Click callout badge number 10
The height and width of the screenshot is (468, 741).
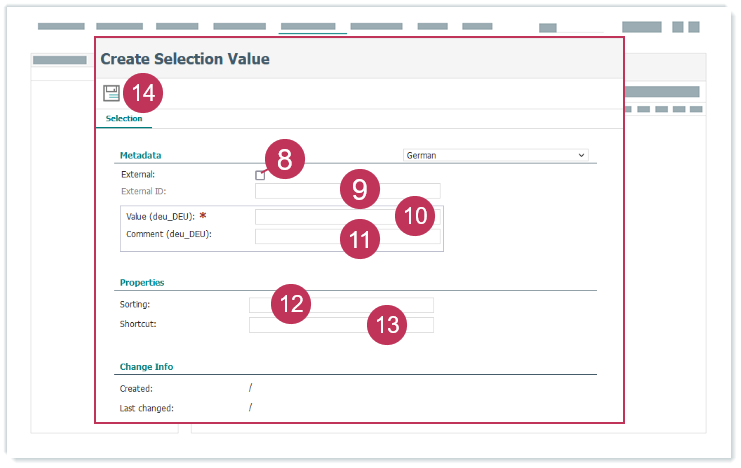[415, 215]
